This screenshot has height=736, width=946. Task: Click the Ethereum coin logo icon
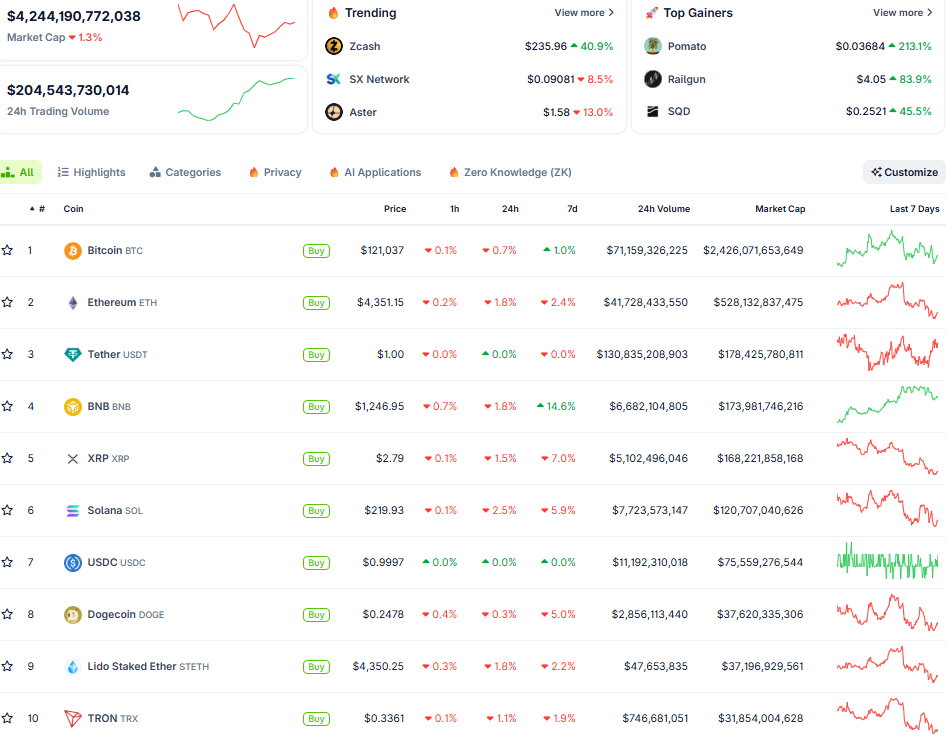tap(72, 303)
